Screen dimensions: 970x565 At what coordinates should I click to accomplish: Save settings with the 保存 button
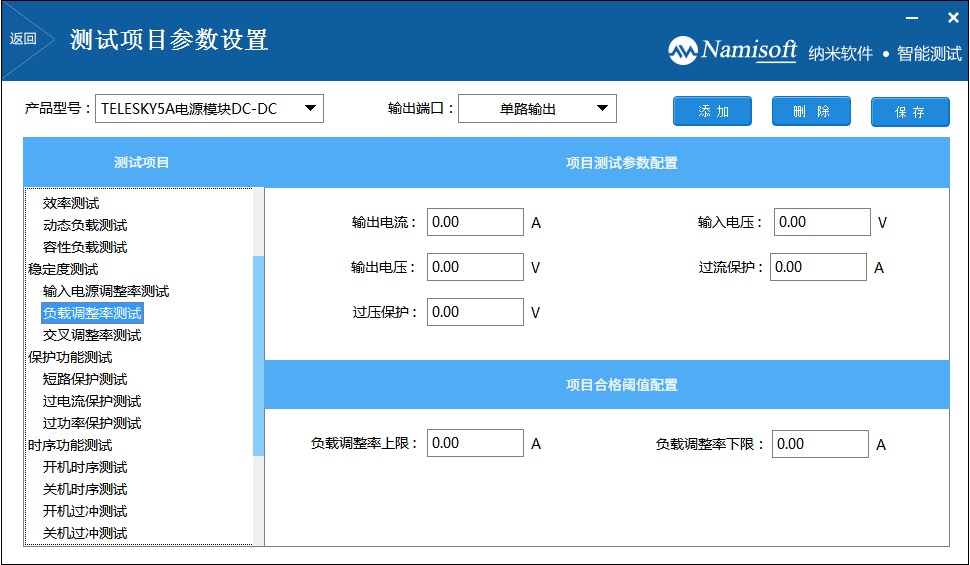pyautogui.click(x=909, y=112)
